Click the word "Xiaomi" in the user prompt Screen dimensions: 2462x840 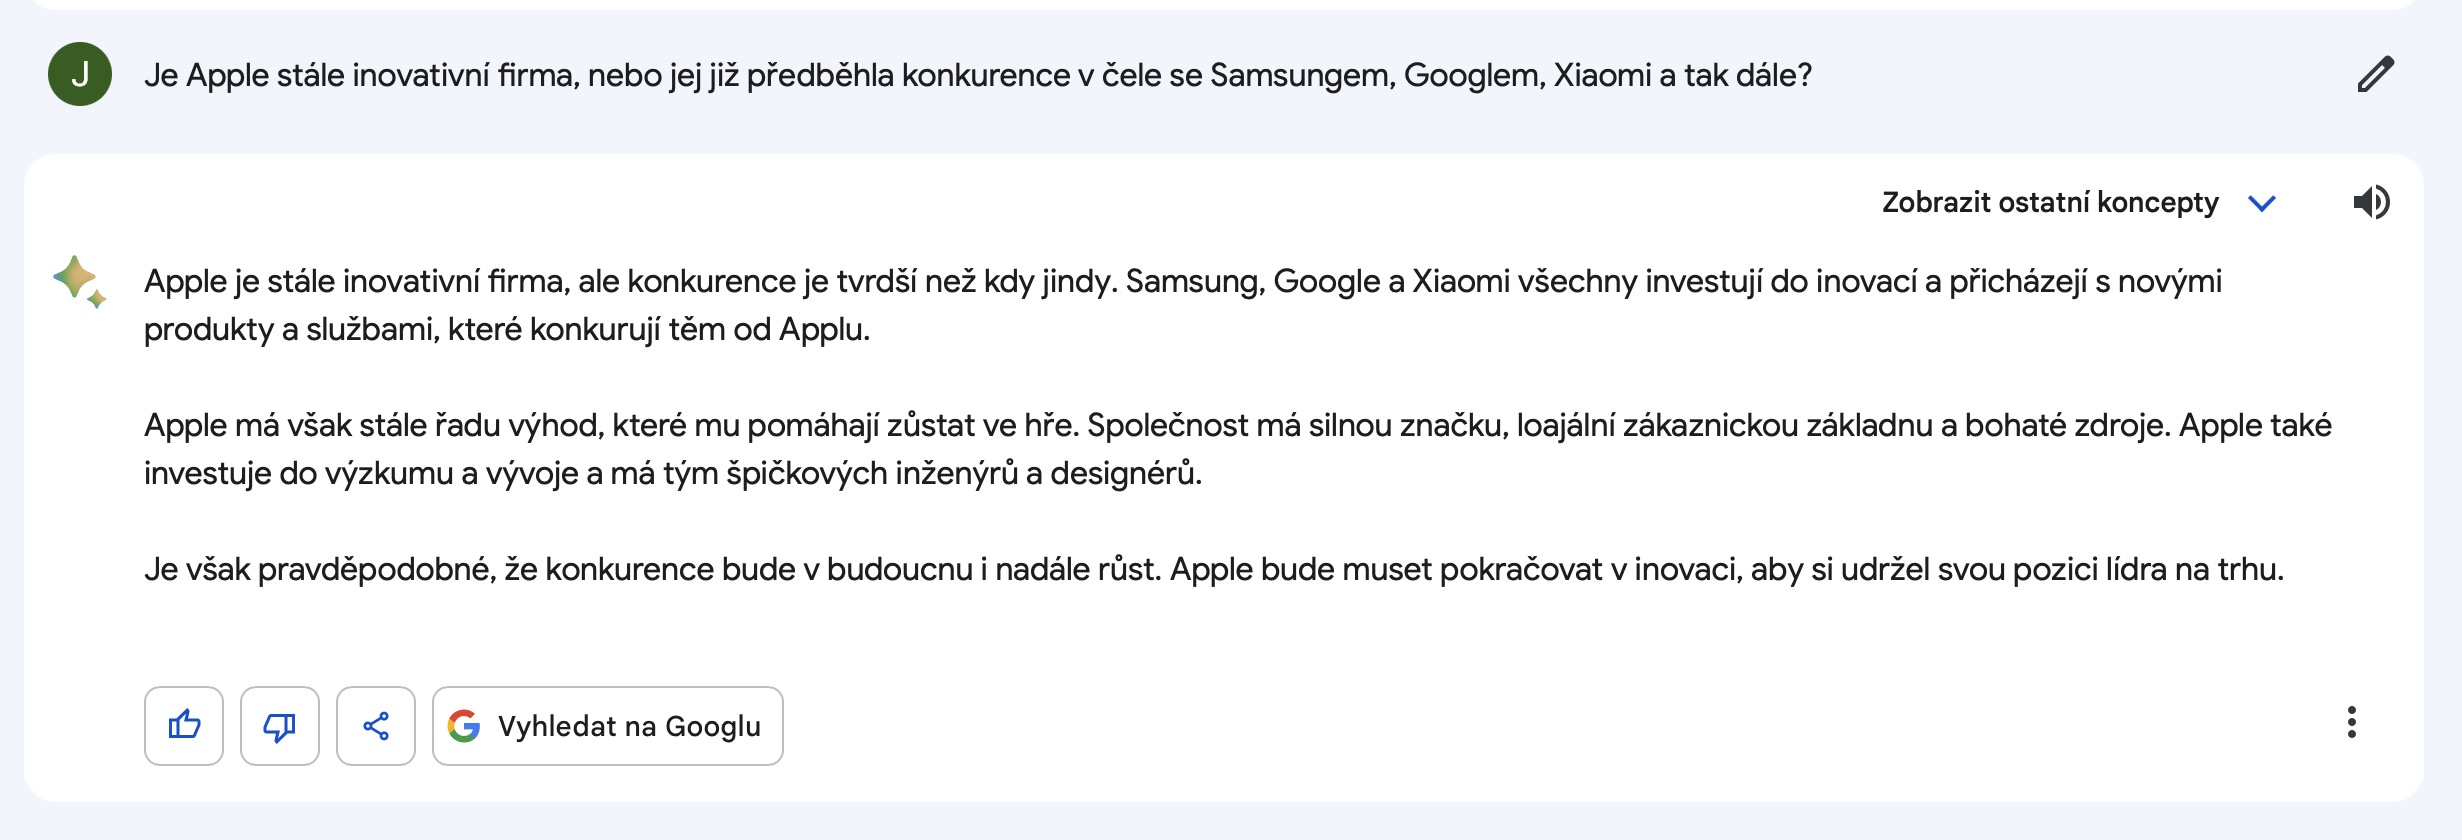[1602, 76]
